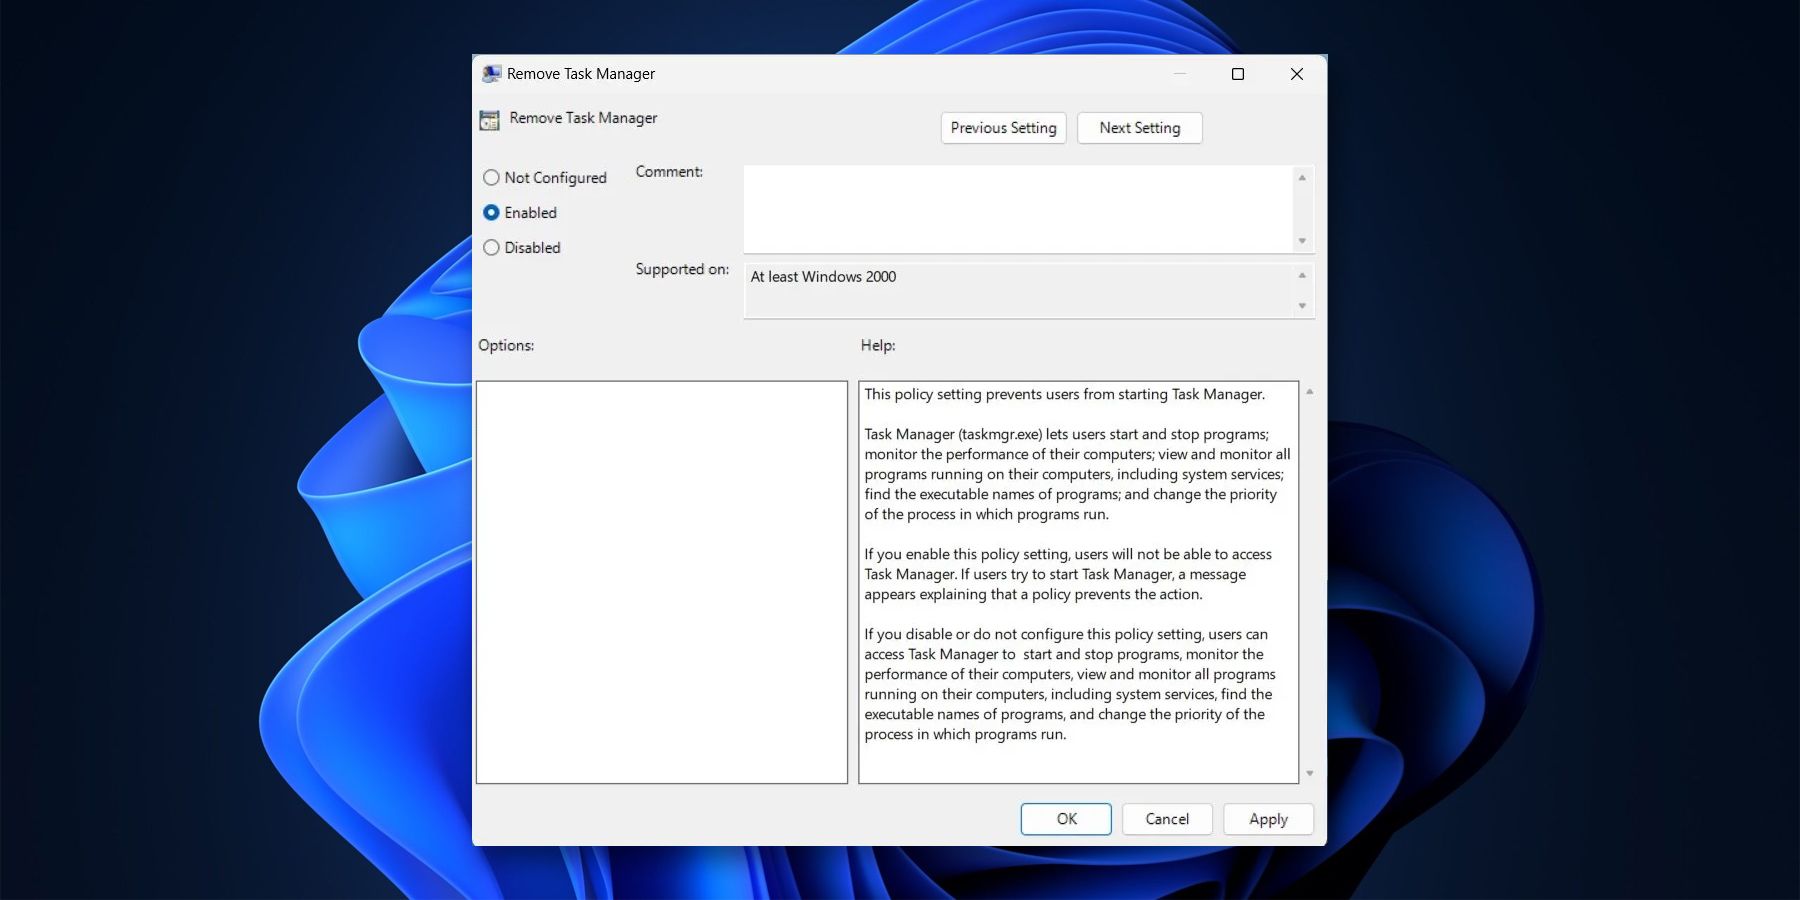Confirm changes with the OK button

click(1065, 819)
